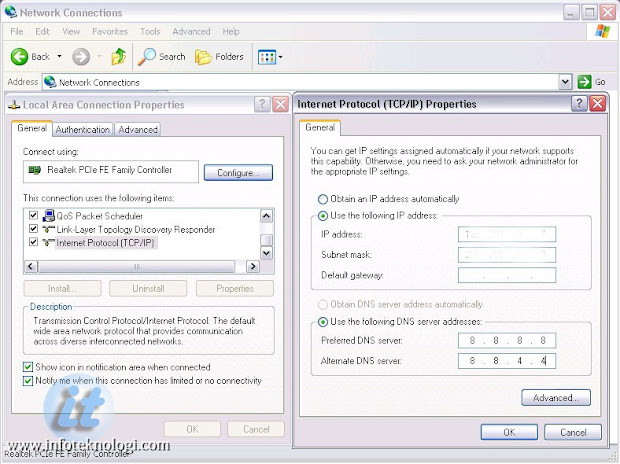This screenshot has width=620, height=464.
Task: Click OK in TCP/IP Properties dialog
Action: 509,432
